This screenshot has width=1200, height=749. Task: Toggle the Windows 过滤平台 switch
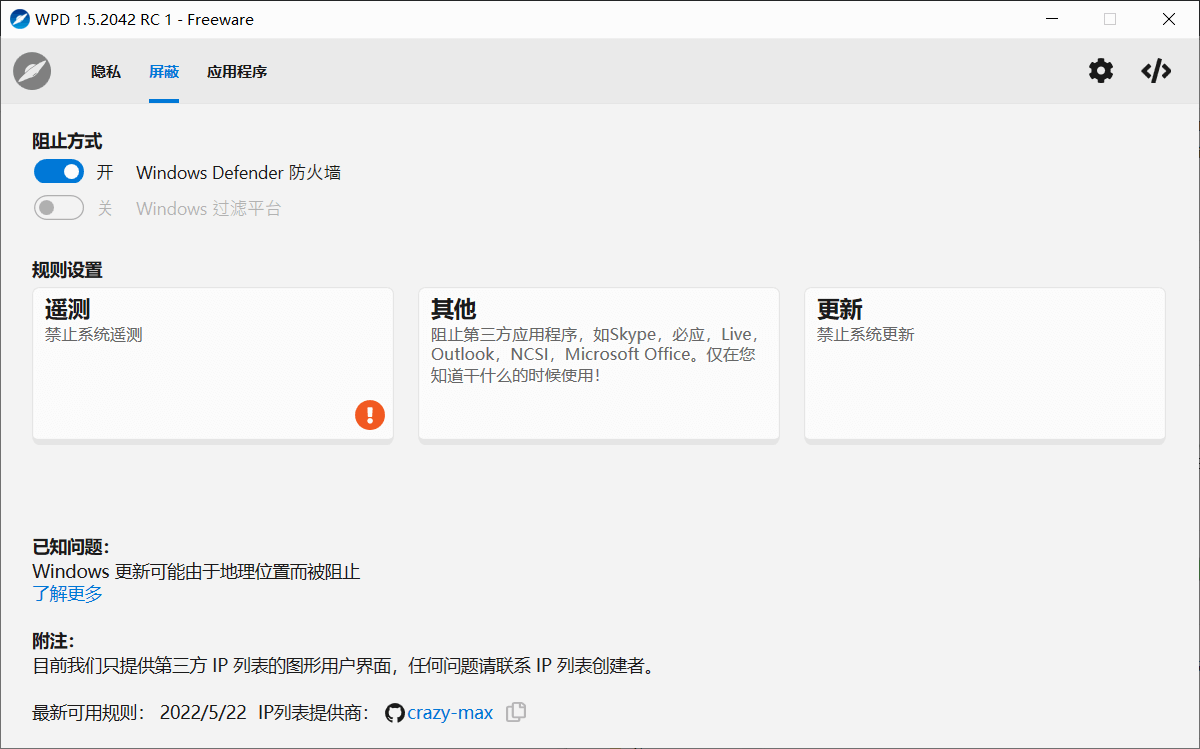tap(58, 208)
